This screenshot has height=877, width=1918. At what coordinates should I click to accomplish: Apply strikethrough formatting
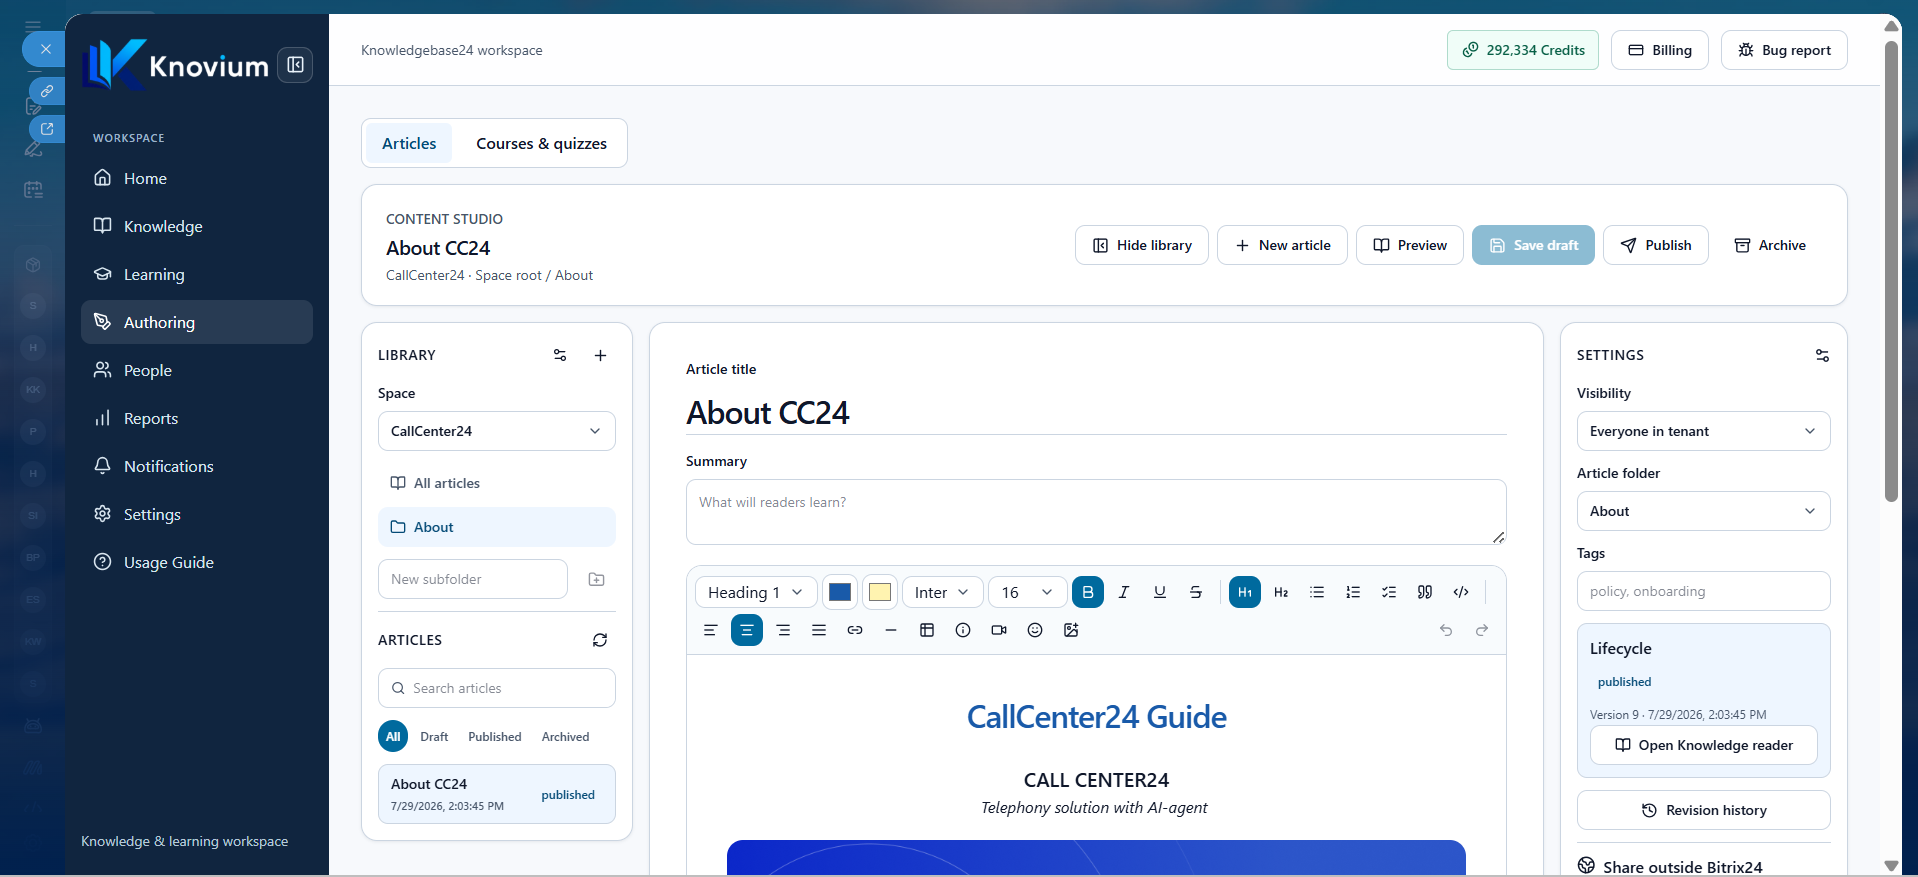click(1196, 592)
